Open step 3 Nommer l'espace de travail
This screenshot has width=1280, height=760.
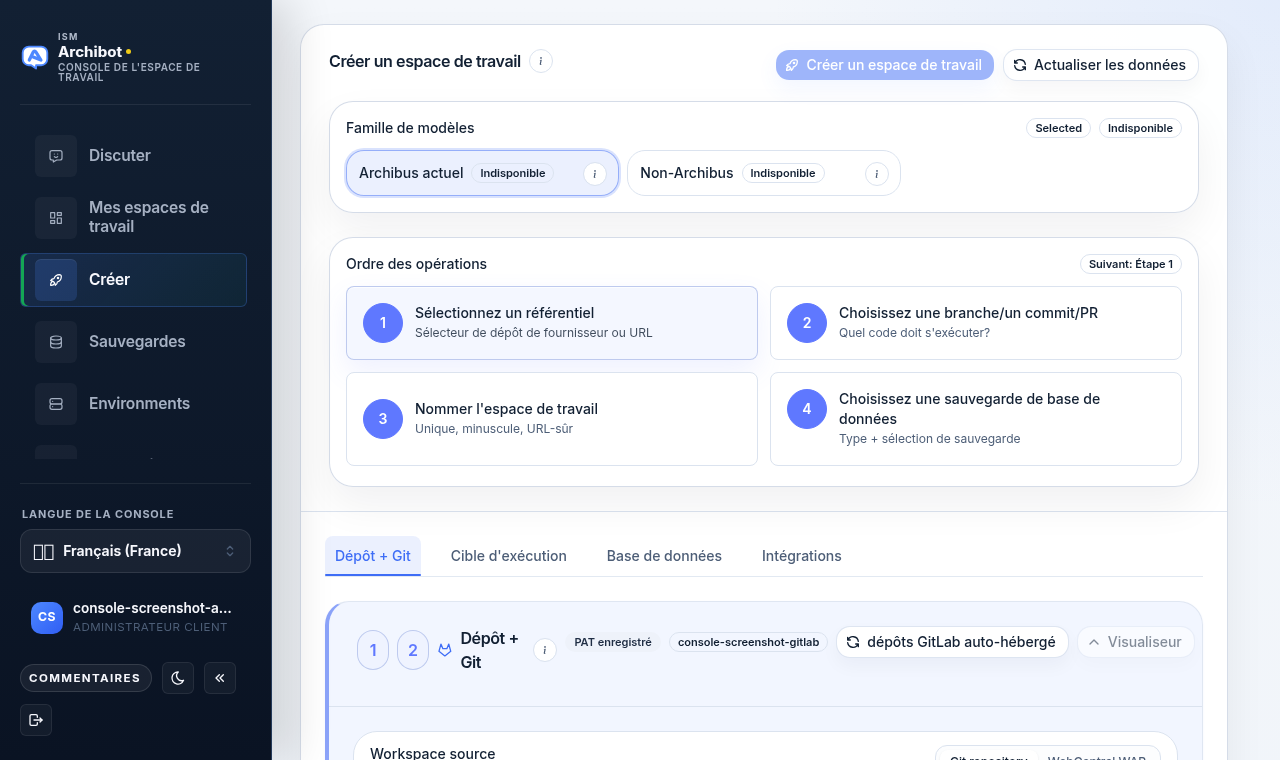(x=552, y=419)
